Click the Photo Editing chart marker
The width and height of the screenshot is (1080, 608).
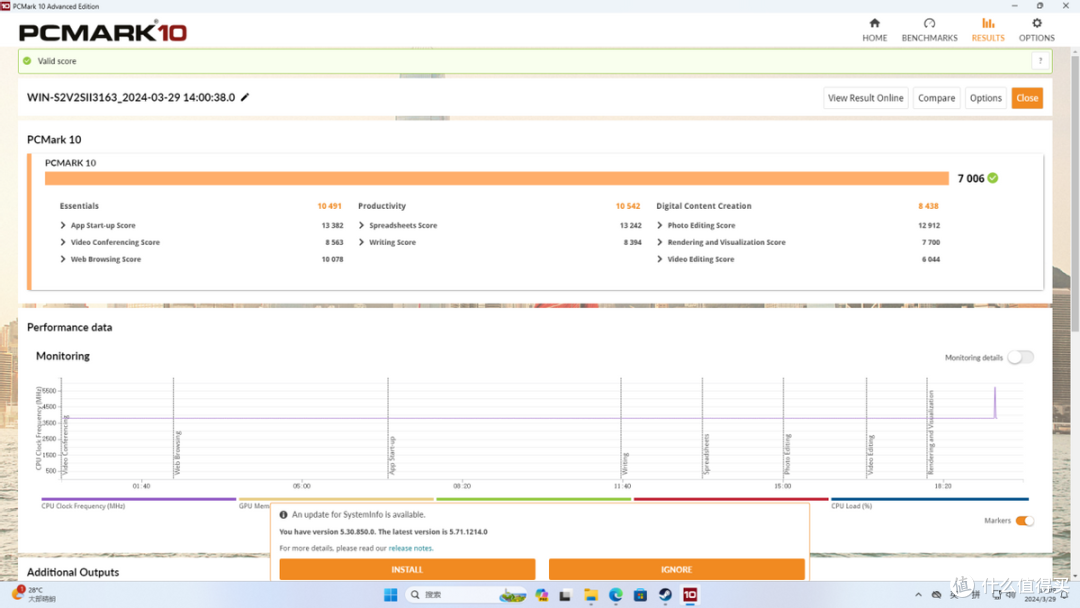click(787, 454)
